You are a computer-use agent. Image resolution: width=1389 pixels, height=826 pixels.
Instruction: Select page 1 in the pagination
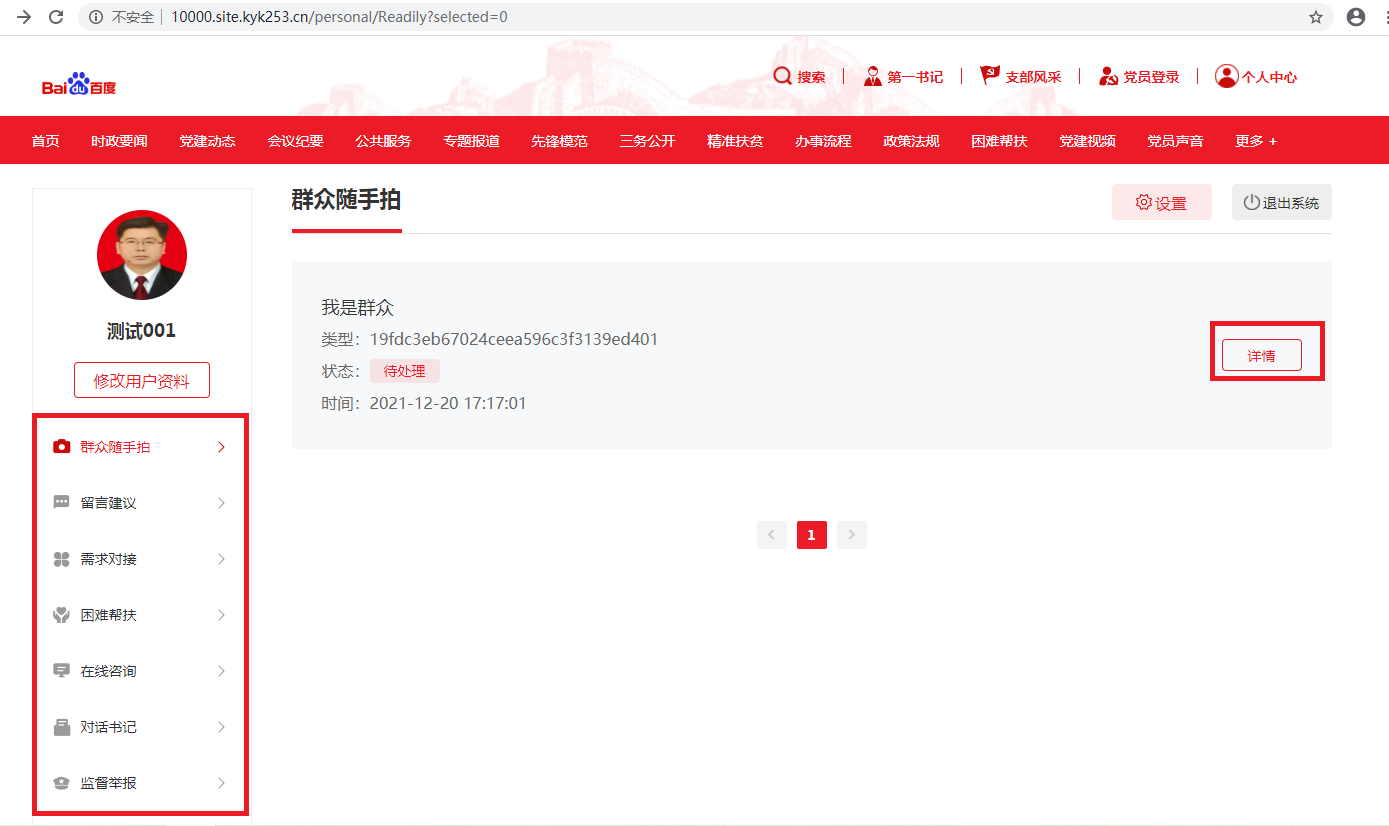811,535
